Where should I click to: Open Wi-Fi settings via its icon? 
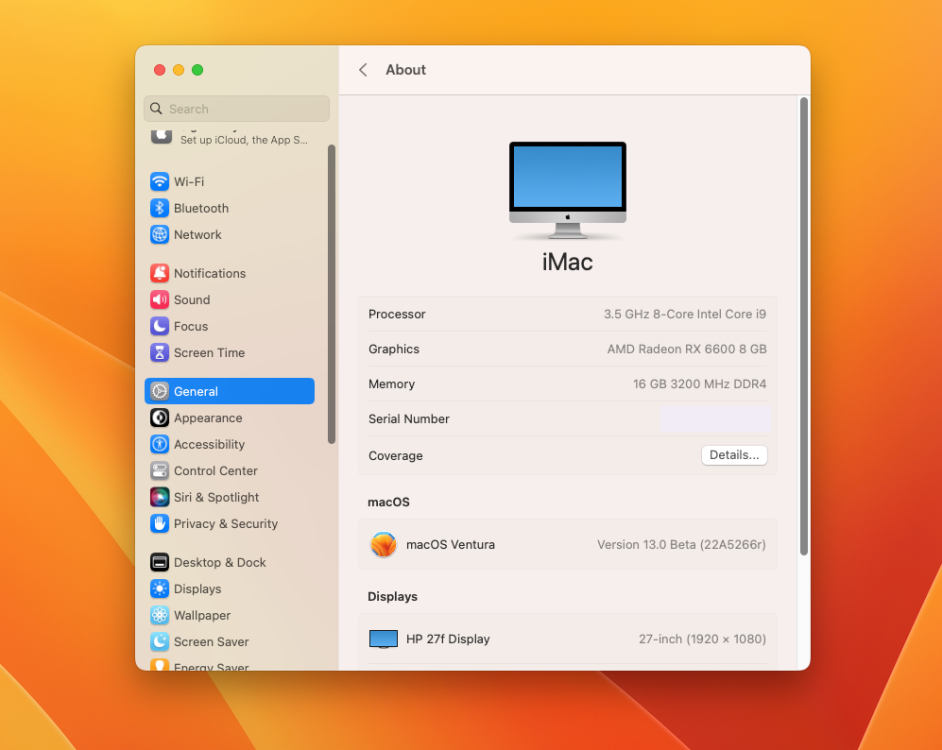159,181
